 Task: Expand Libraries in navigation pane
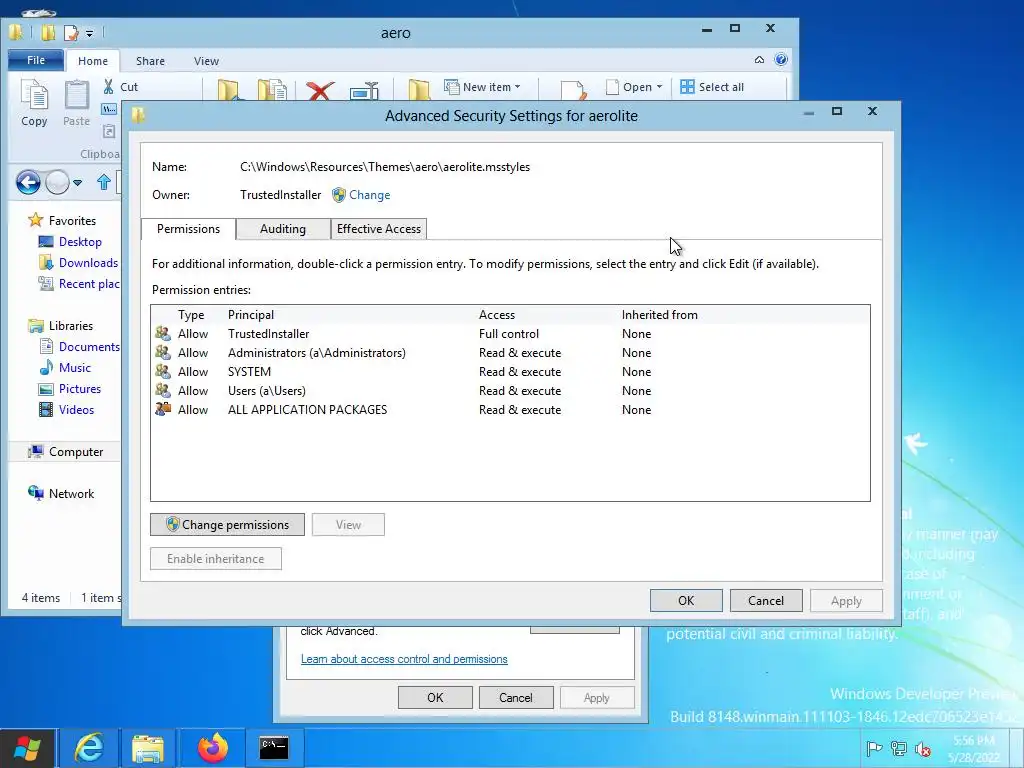(71, 326)
